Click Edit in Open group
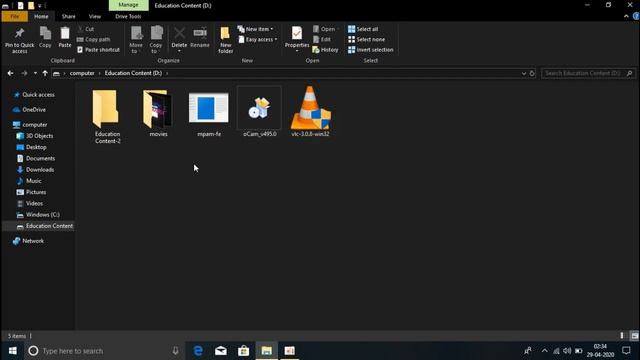The width and height of the screenshot is (640, 360). 322,40
